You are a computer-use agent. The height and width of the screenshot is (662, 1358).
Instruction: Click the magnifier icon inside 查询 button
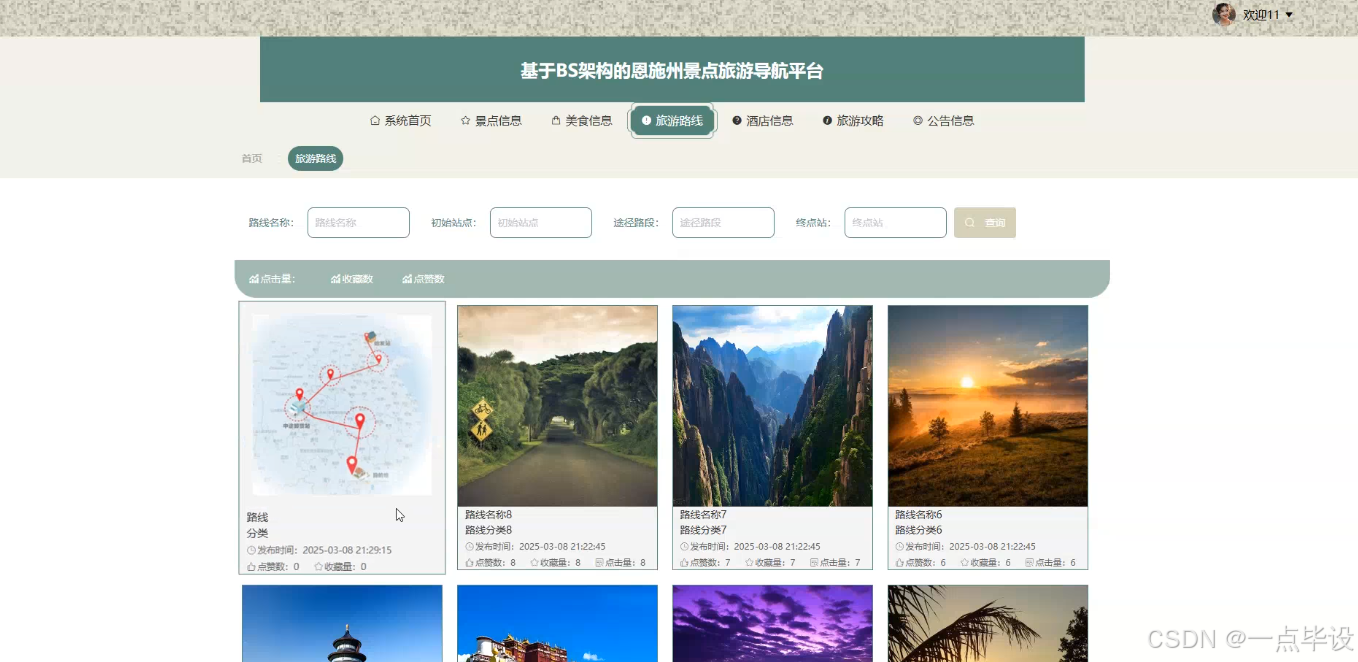point(968,222)
